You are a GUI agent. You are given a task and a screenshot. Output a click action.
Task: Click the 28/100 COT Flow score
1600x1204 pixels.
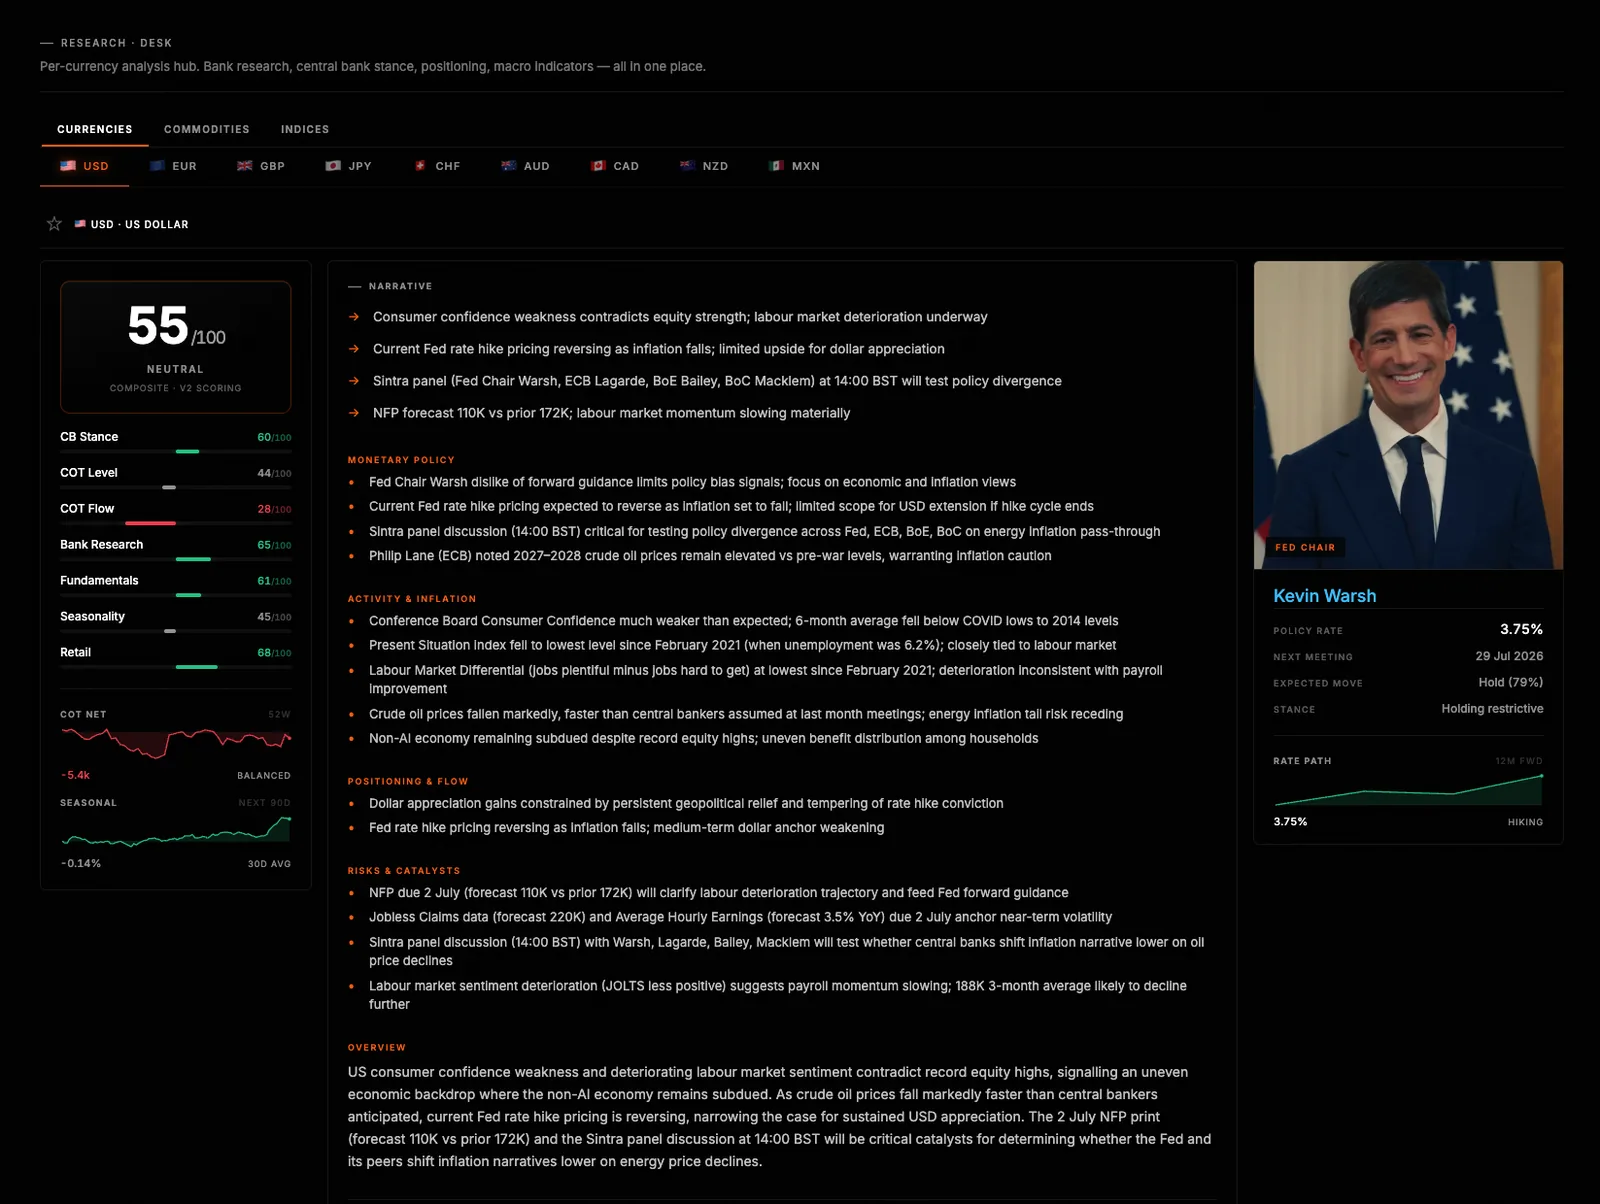click(274, 509)
